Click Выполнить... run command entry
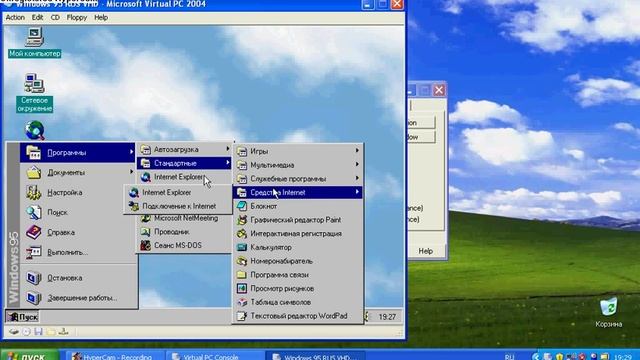Viewport: 640px width, 360px height. pos(78,253)
